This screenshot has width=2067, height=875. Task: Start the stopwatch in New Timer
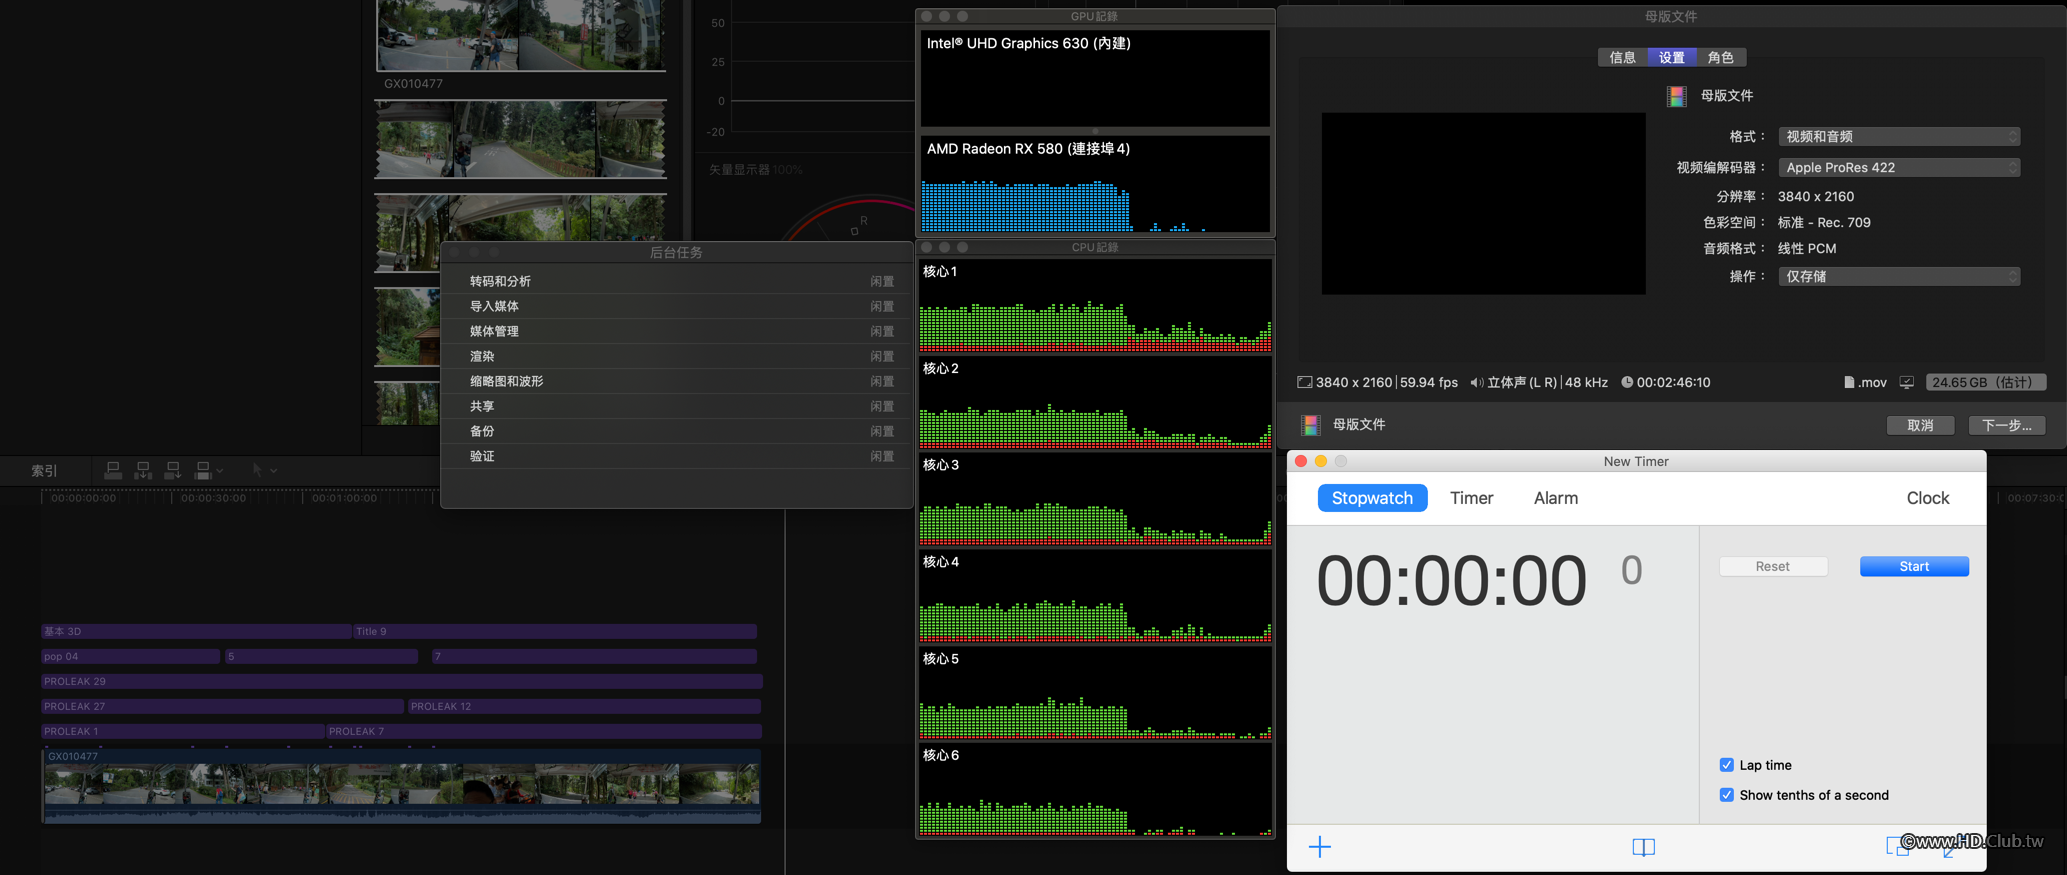(x=1914, y=566)
